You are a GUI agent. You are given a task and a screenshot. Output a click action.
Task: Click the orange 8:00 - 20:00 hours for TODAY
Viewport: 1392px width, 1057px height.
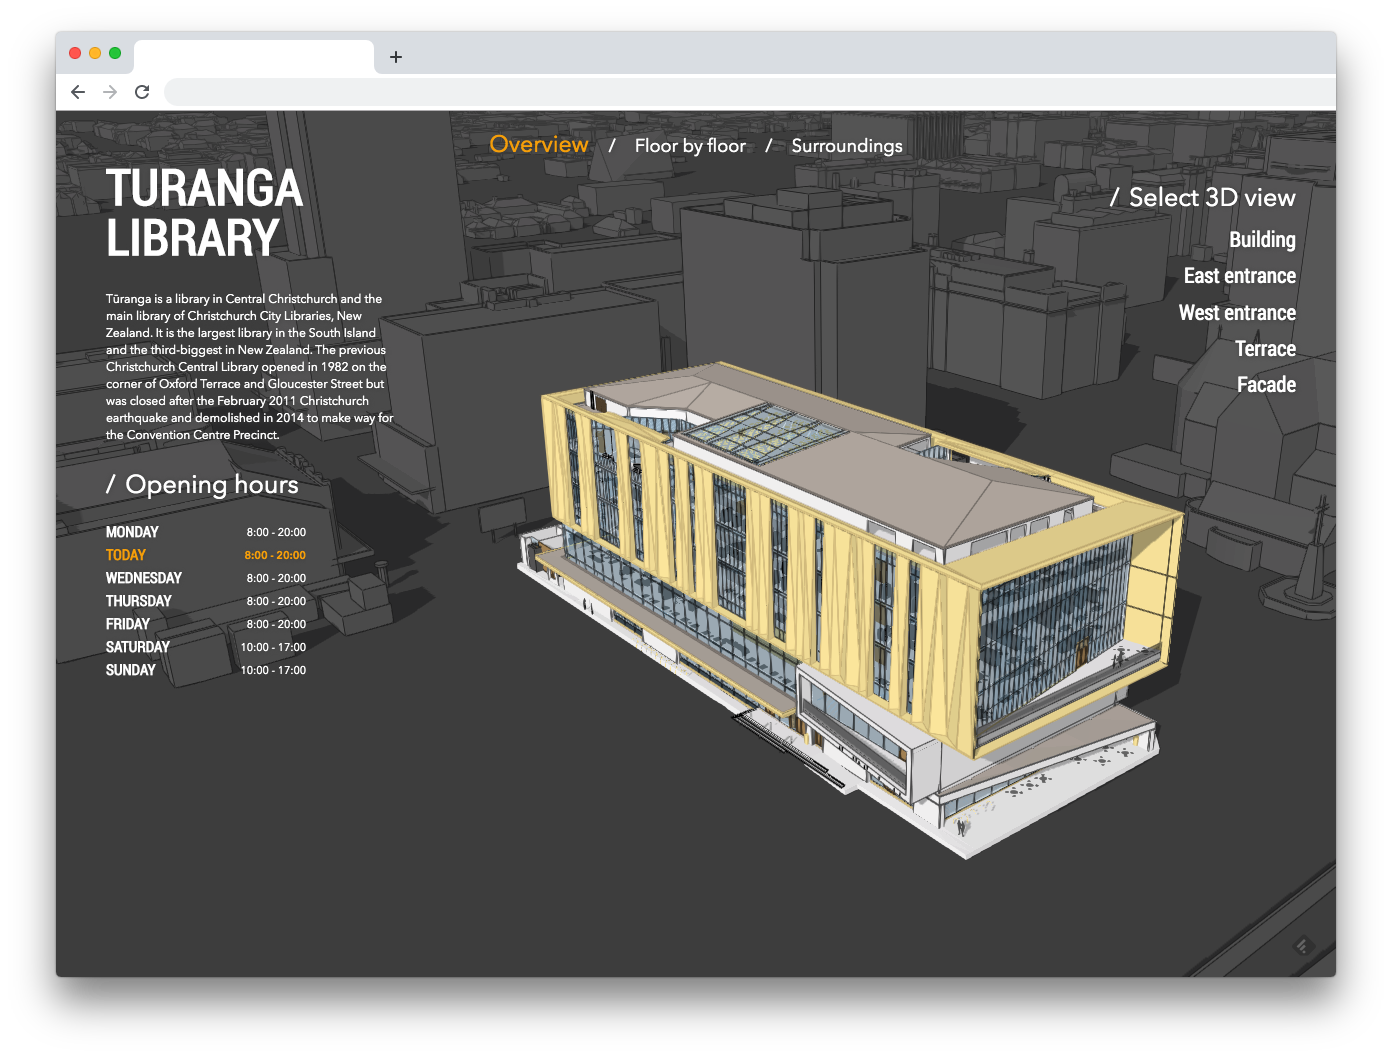pos(275,555)
